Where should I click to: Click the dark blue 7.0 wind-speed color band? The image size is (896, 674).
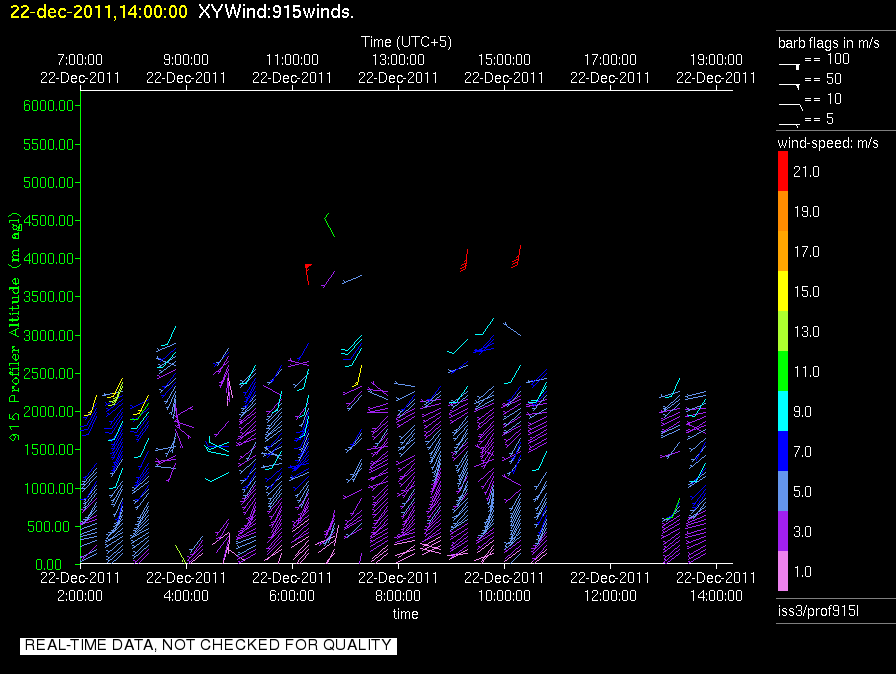click(783, 451)
